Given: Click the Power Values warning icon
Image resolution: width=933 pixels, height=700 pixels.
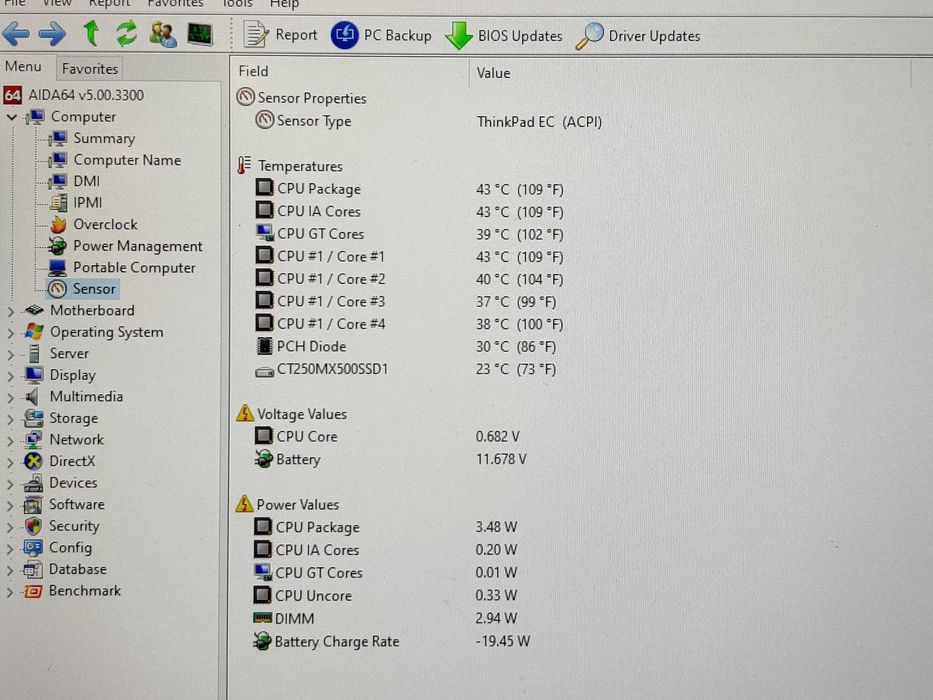Looking at the screenshot, I should click(244, 504).
